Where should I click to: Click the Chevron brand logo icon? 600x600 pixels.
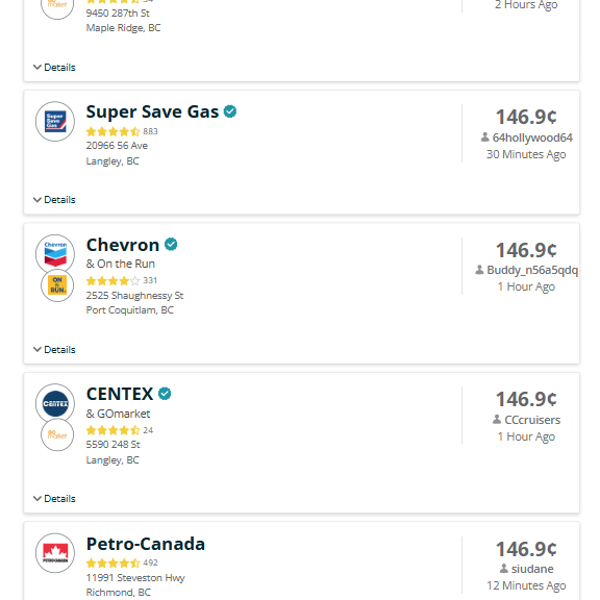coord(55,253)
